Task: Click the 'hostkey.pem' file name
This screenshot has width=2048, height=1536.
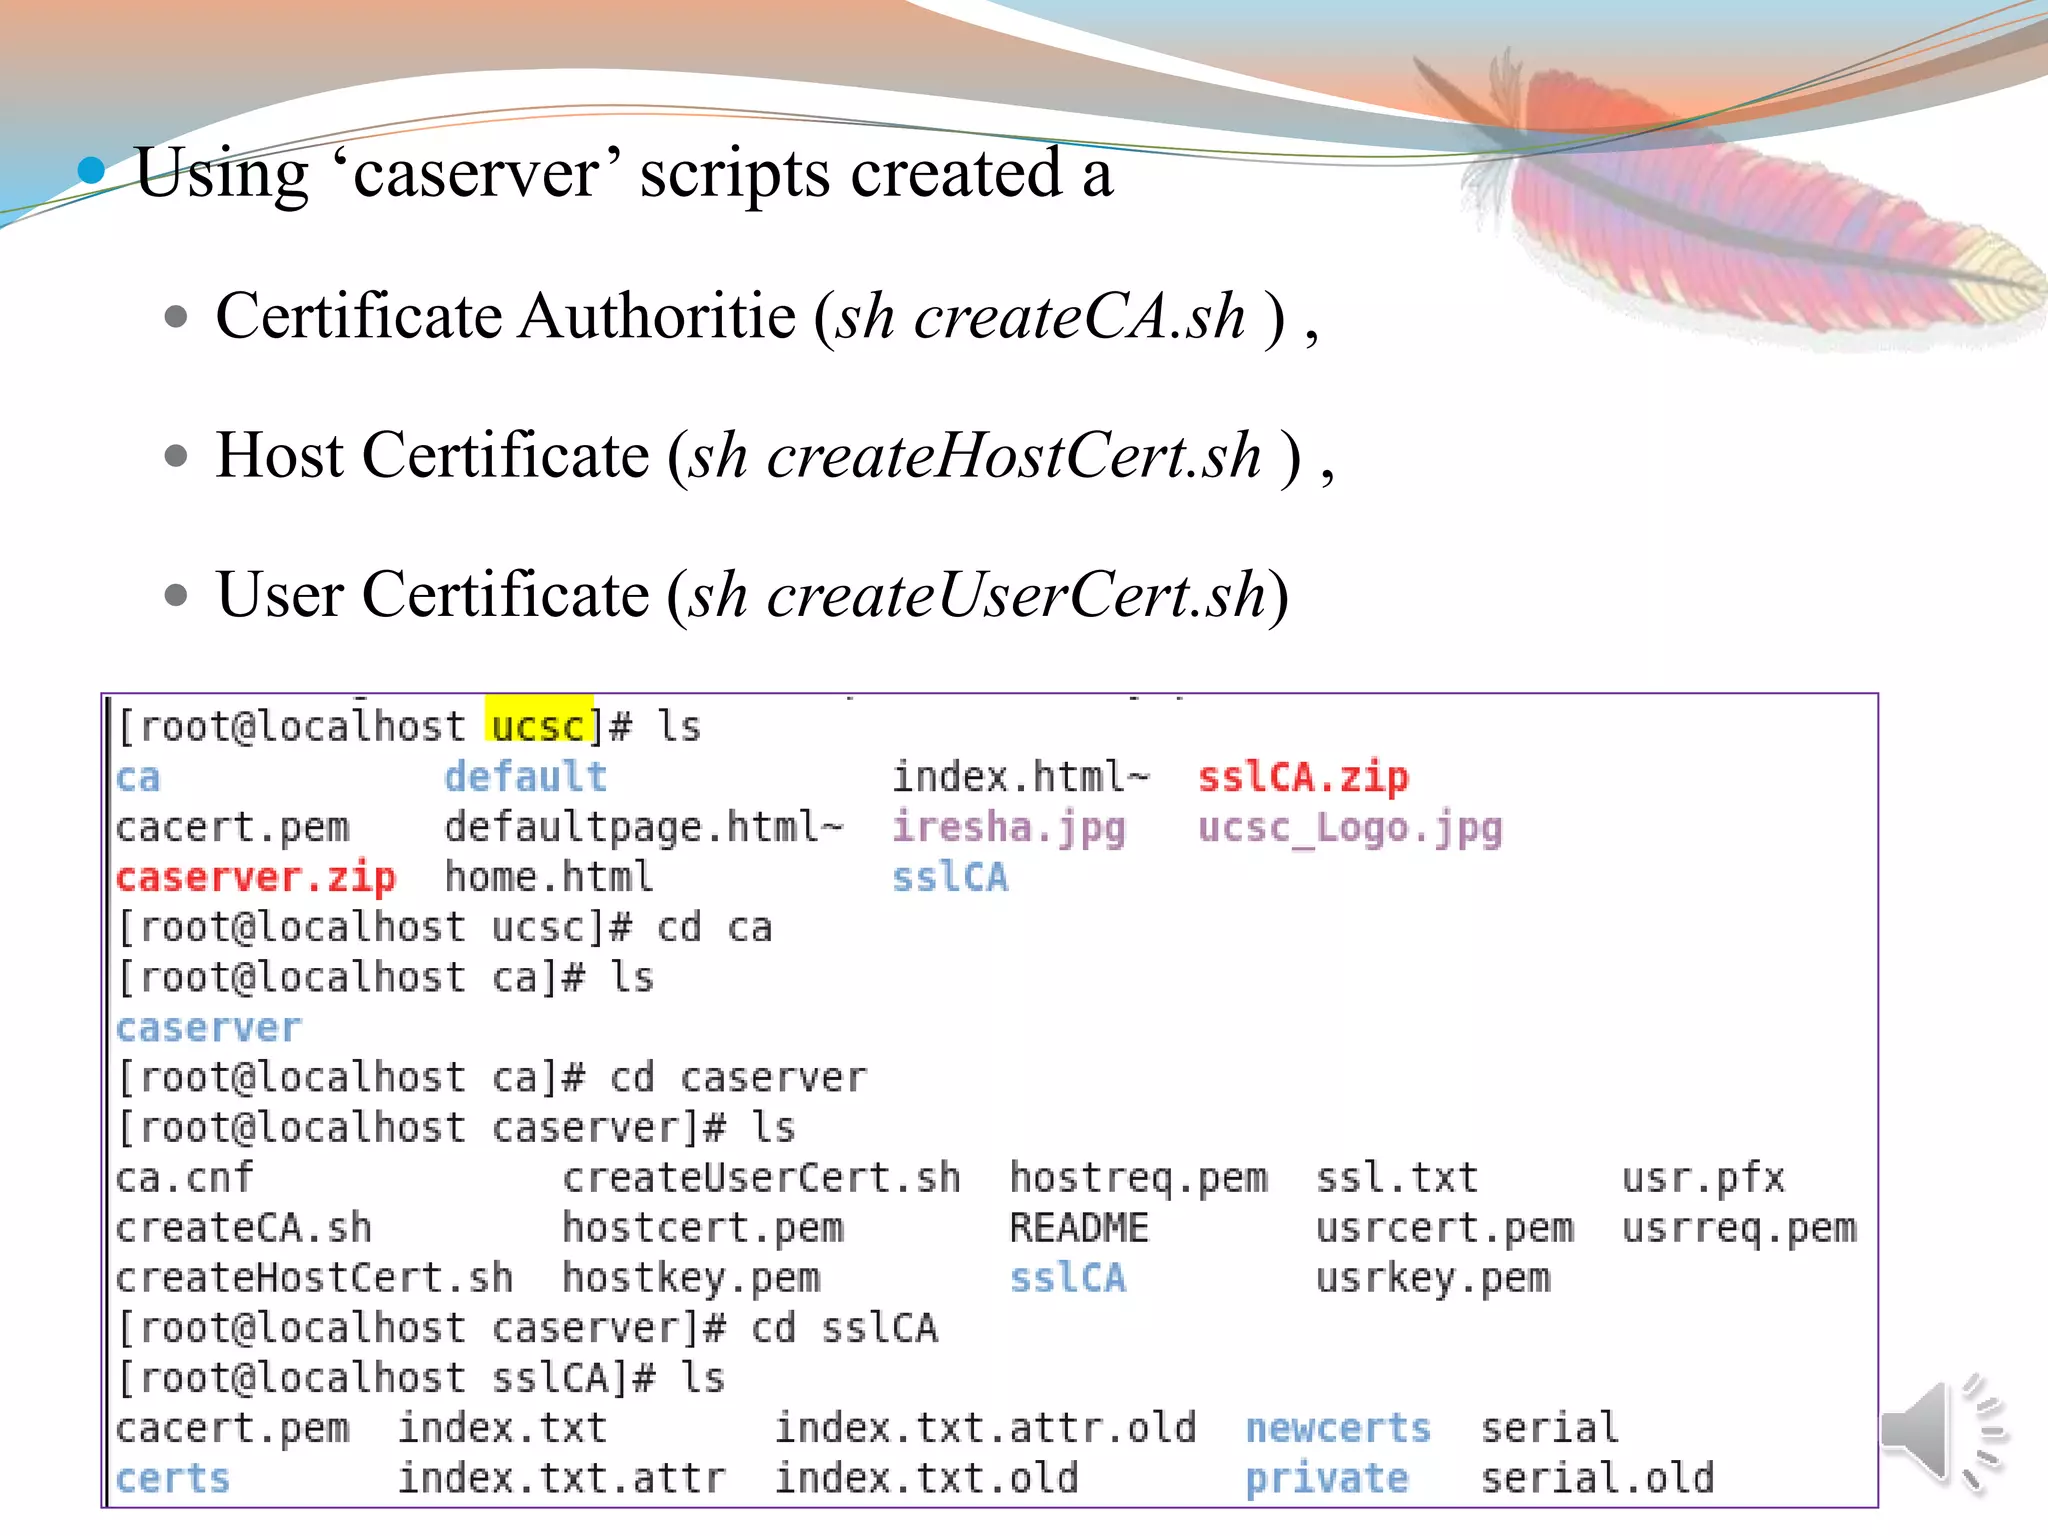Action: (x=691, y=1278)
